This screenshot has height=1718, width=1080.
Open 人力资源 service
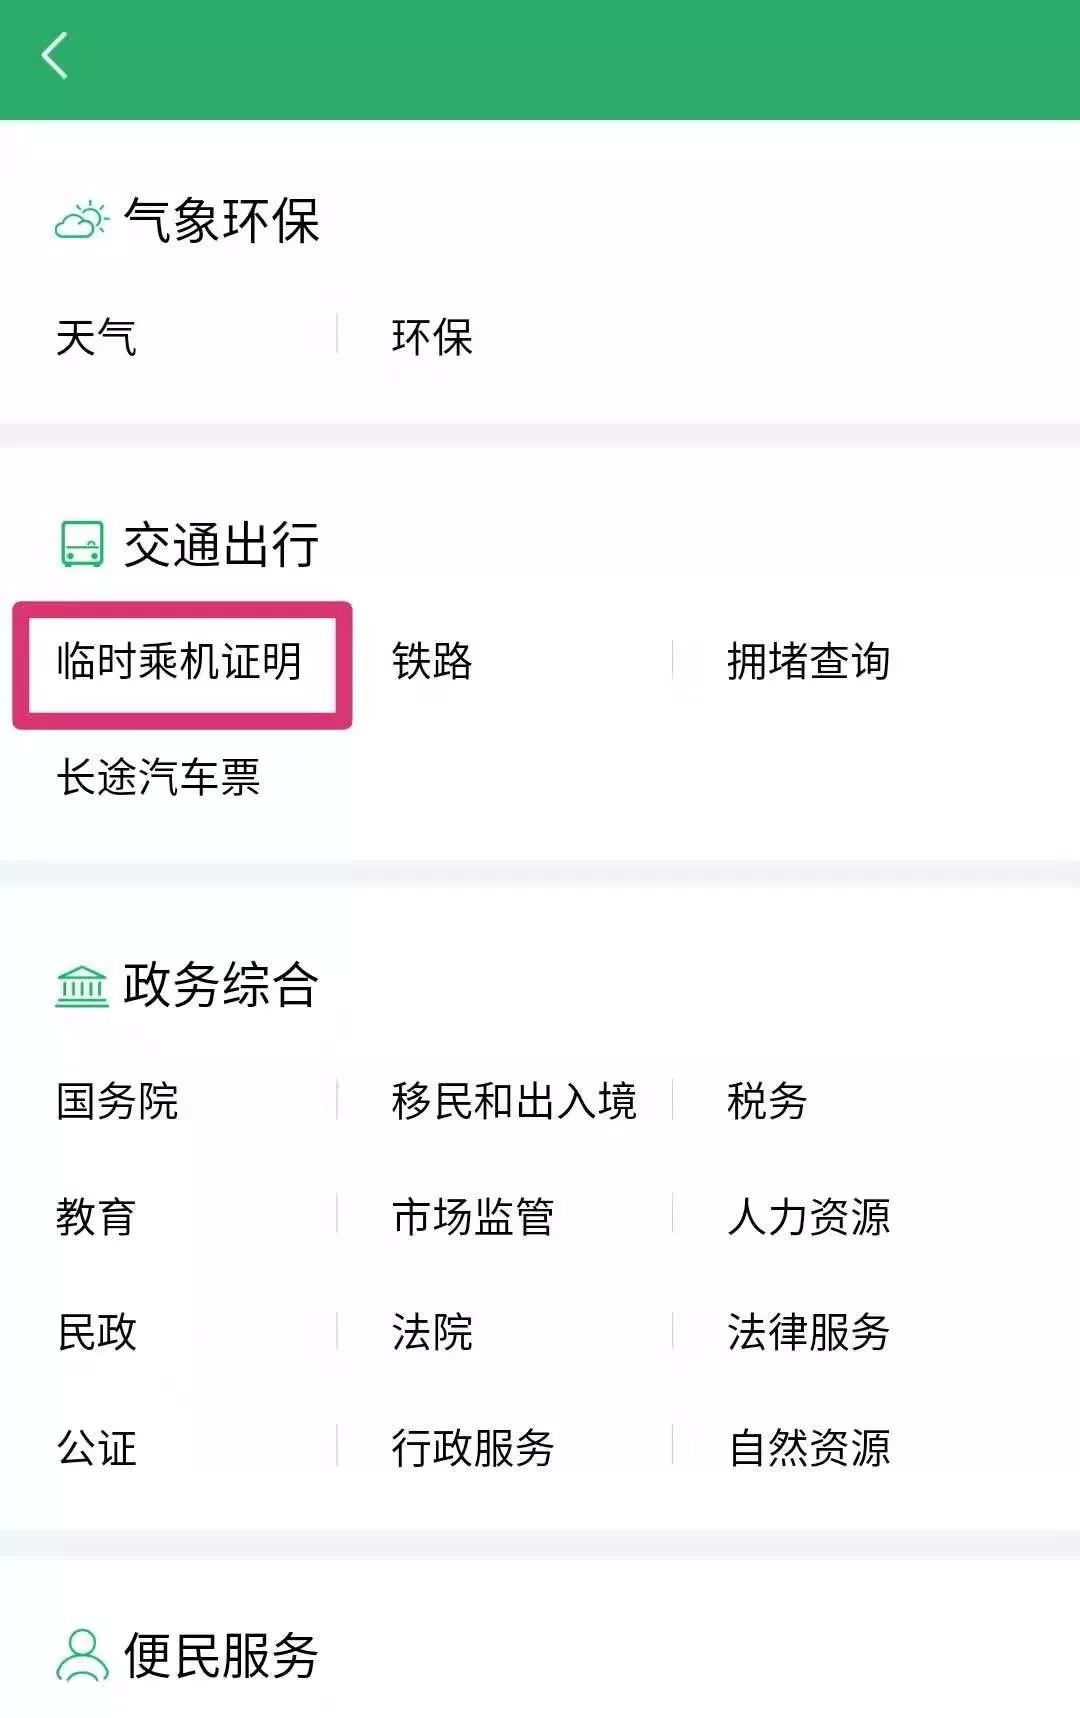click(x=809, y=1217)
